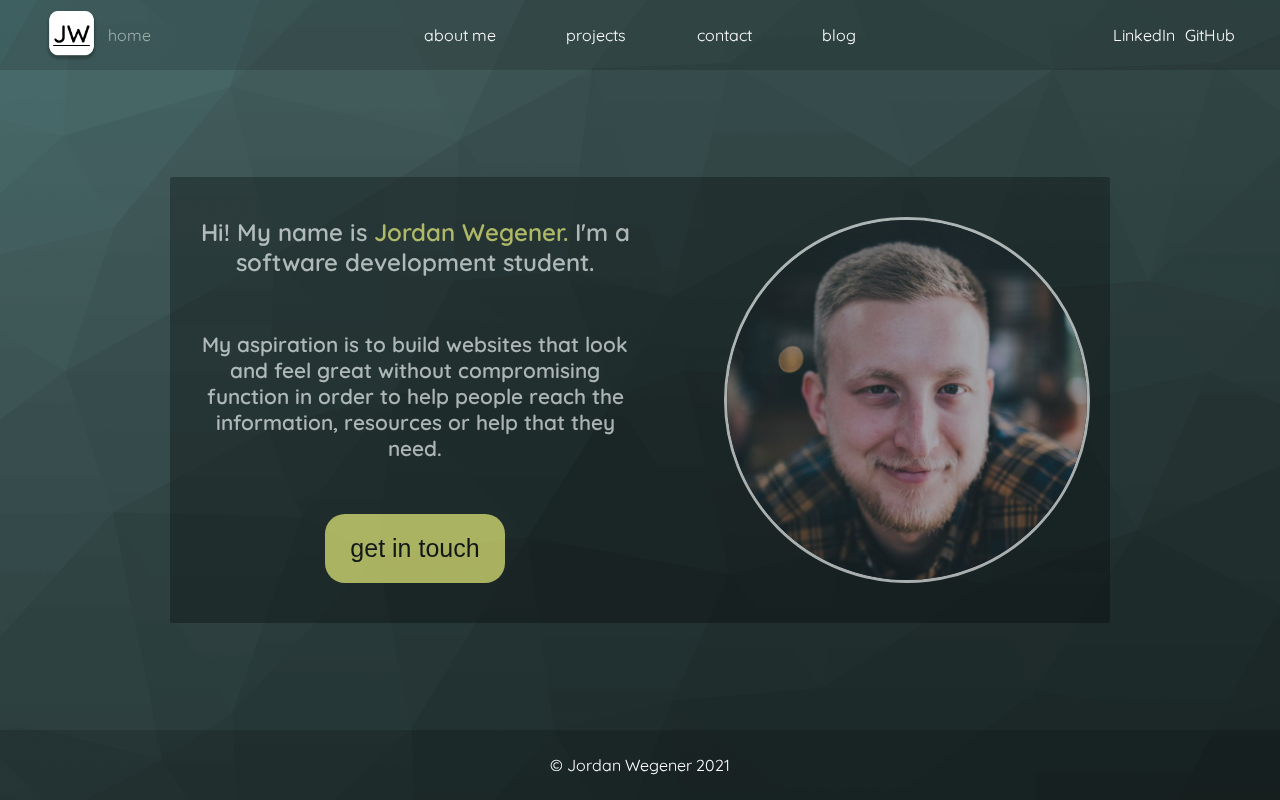
Task: Click the get in touch button
Action: coord(415,548)
